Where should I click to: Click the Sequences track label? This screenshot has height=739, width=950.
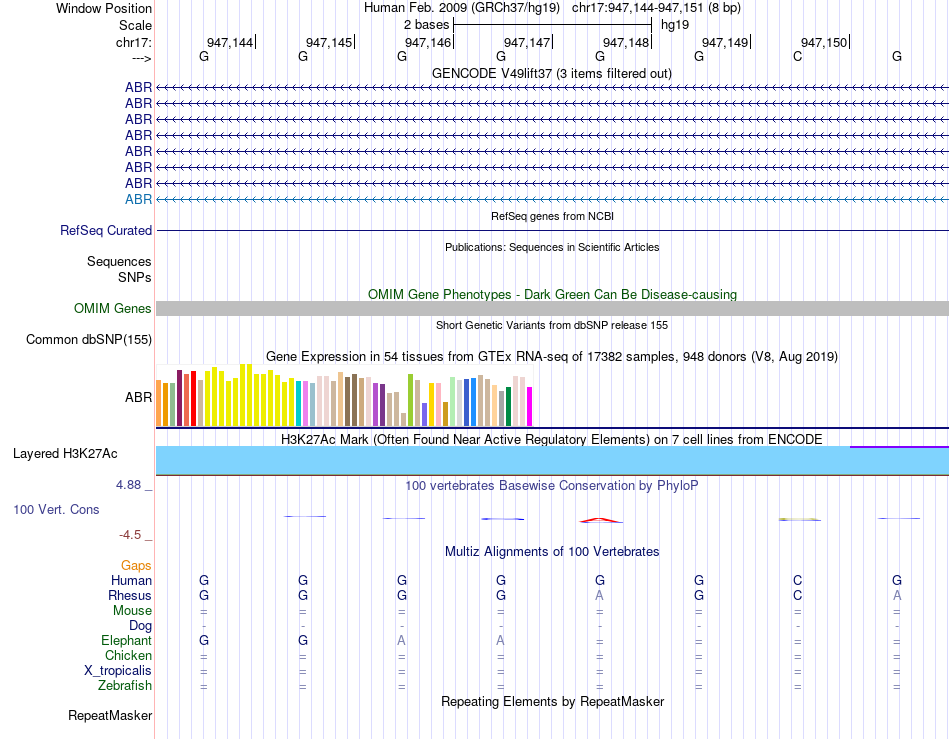pos(119,261)
